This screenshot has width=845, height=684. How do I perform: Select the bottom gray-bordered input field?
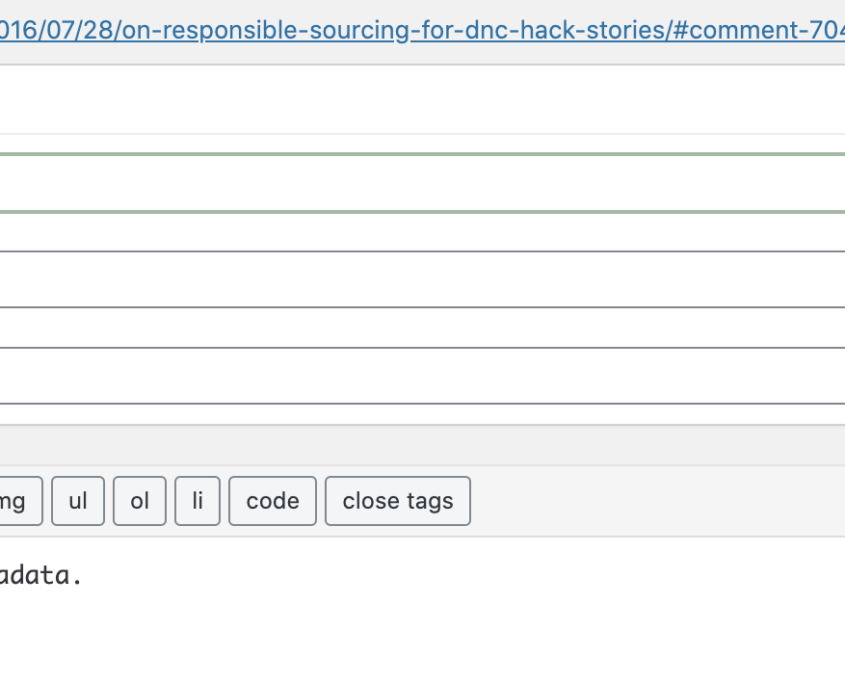click(x=422, y=376)
